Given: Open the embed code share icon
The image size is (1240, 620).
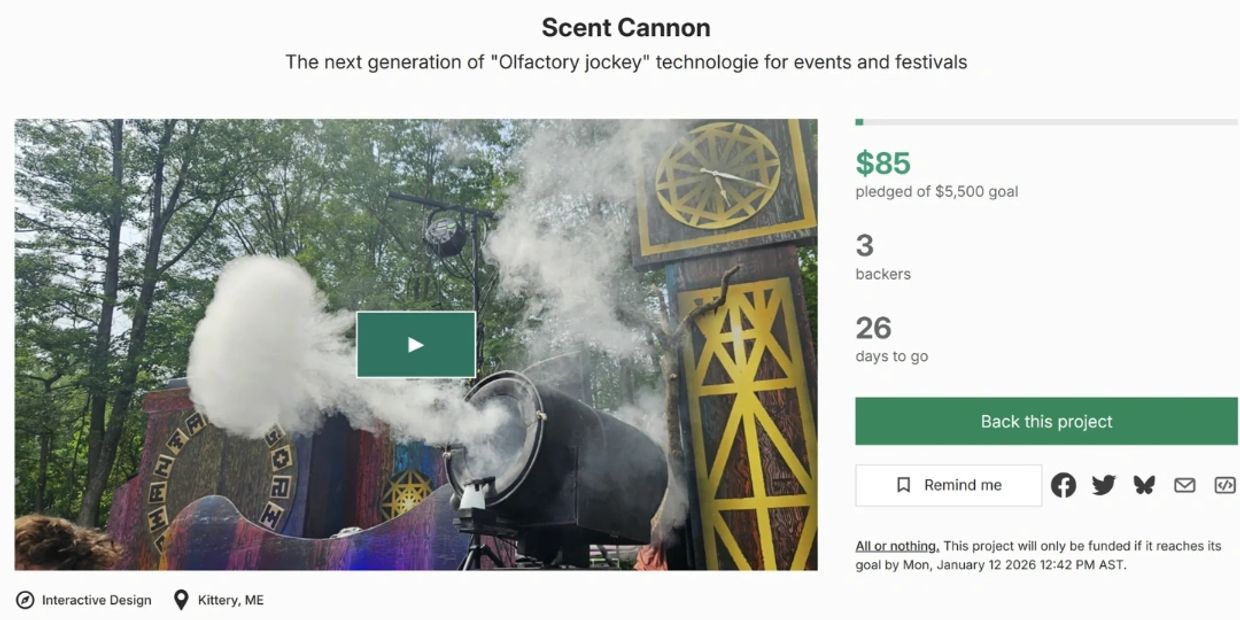Looking at the screenshot, I should tap(1223, 485).
